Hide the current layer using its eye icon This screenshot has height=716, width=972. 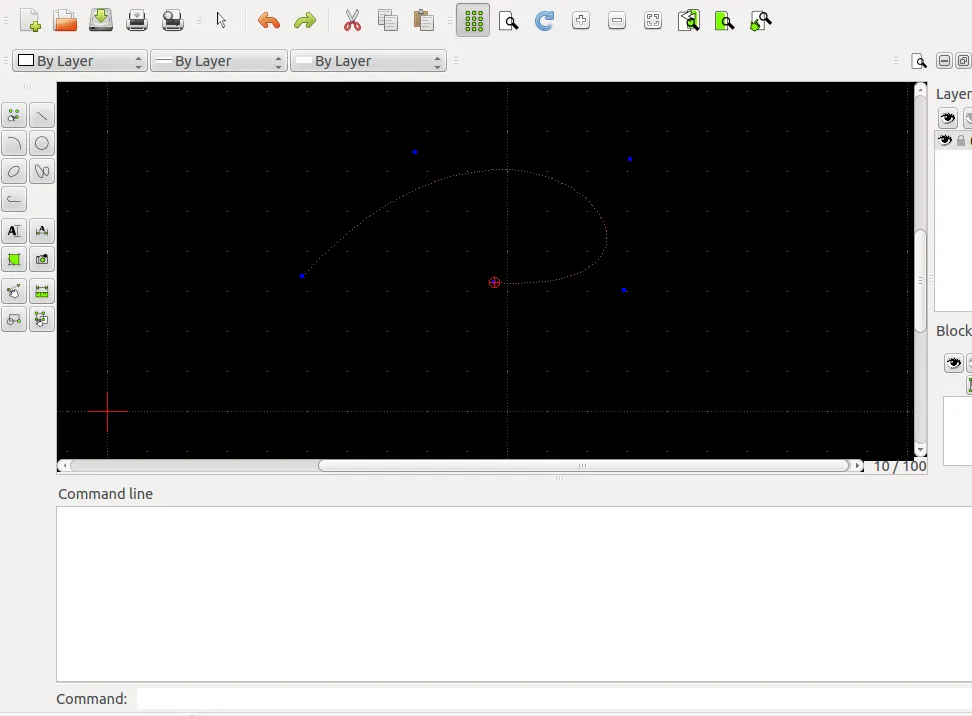tap(944, 140)
